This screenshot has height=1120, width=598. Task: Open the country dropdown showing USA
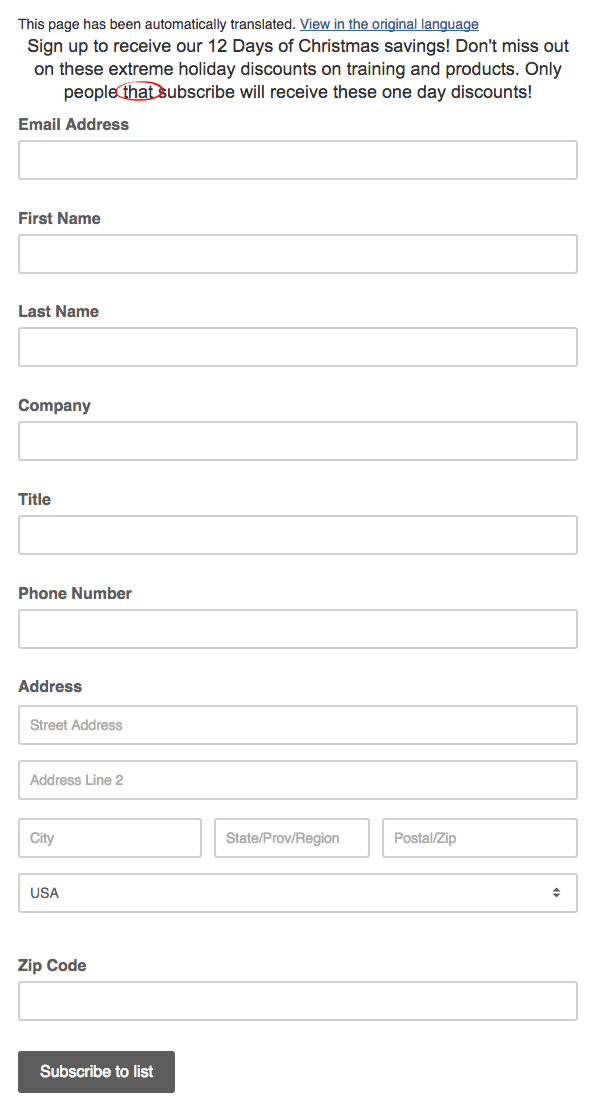[x=297, y=892]
